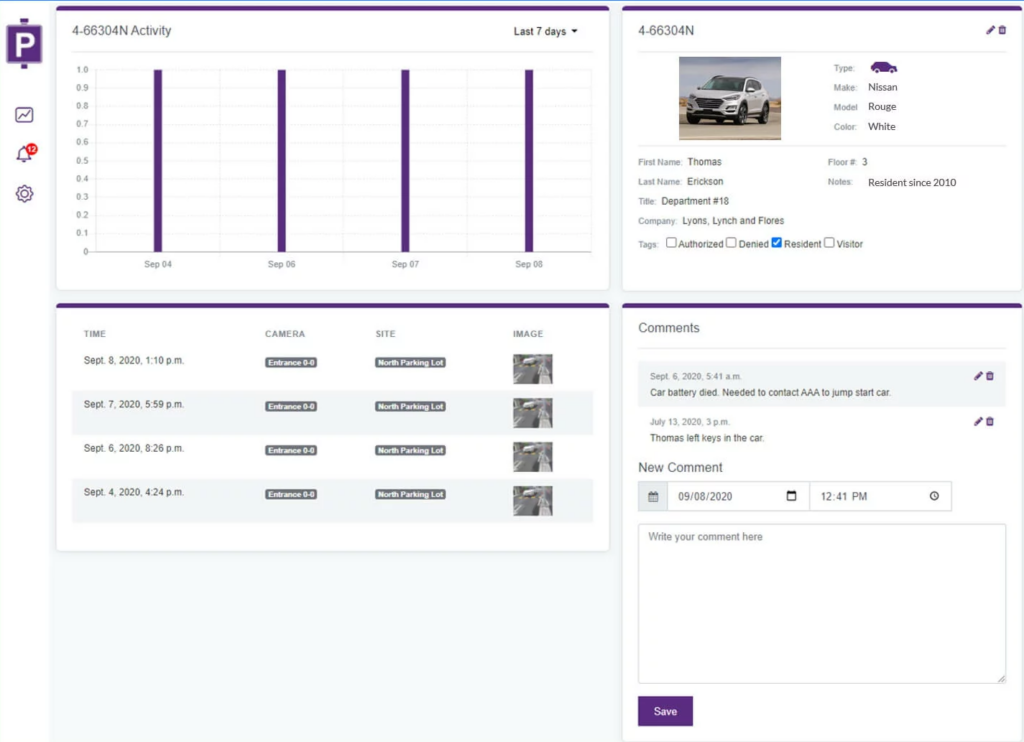Select 'Sept. 8, 2020, 1:10 p.m.' time
This screenshot has width=1024, height=742.
tap(134, 361)
